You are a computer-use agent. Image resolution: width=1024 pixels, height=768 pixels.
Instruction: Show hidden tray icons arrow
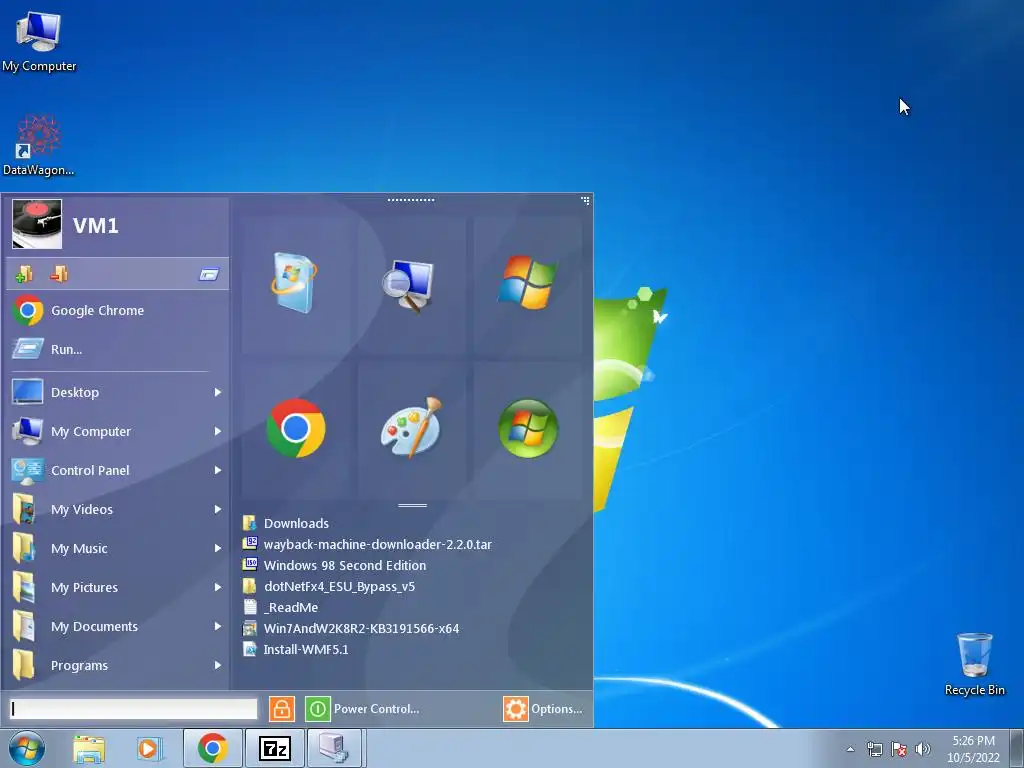click(x=850, y=749)
